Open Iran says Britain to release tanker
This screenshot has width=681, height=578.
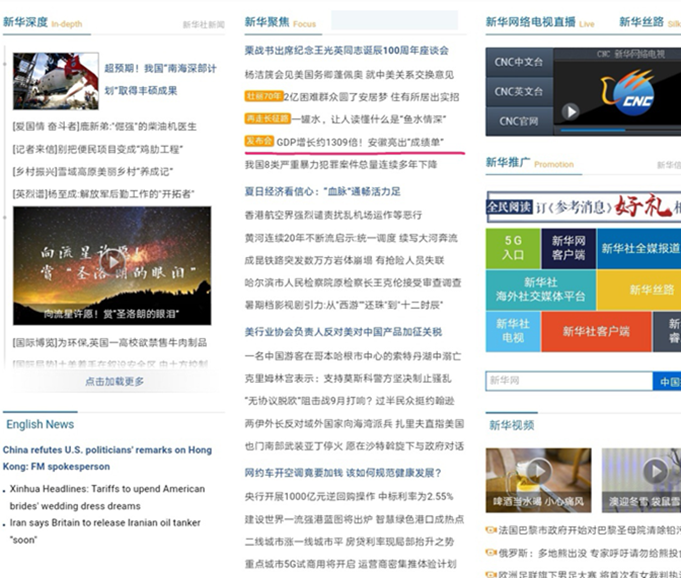[105, 531]
